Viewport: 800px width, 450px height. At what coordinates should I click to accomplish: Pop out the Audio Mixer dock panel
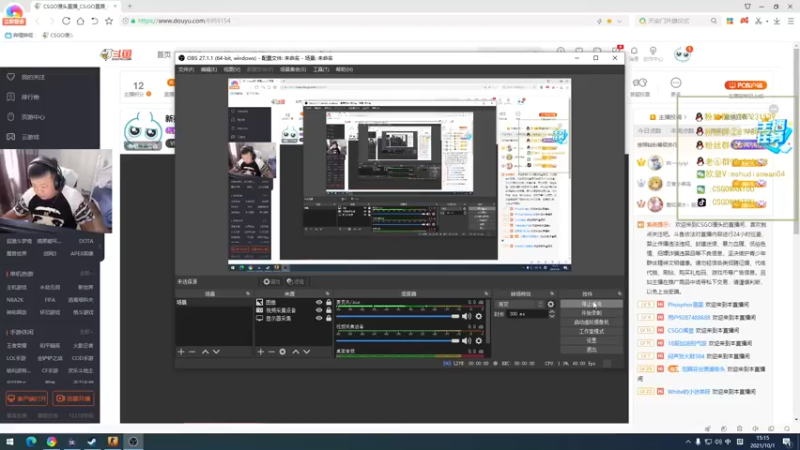[486, 294]
